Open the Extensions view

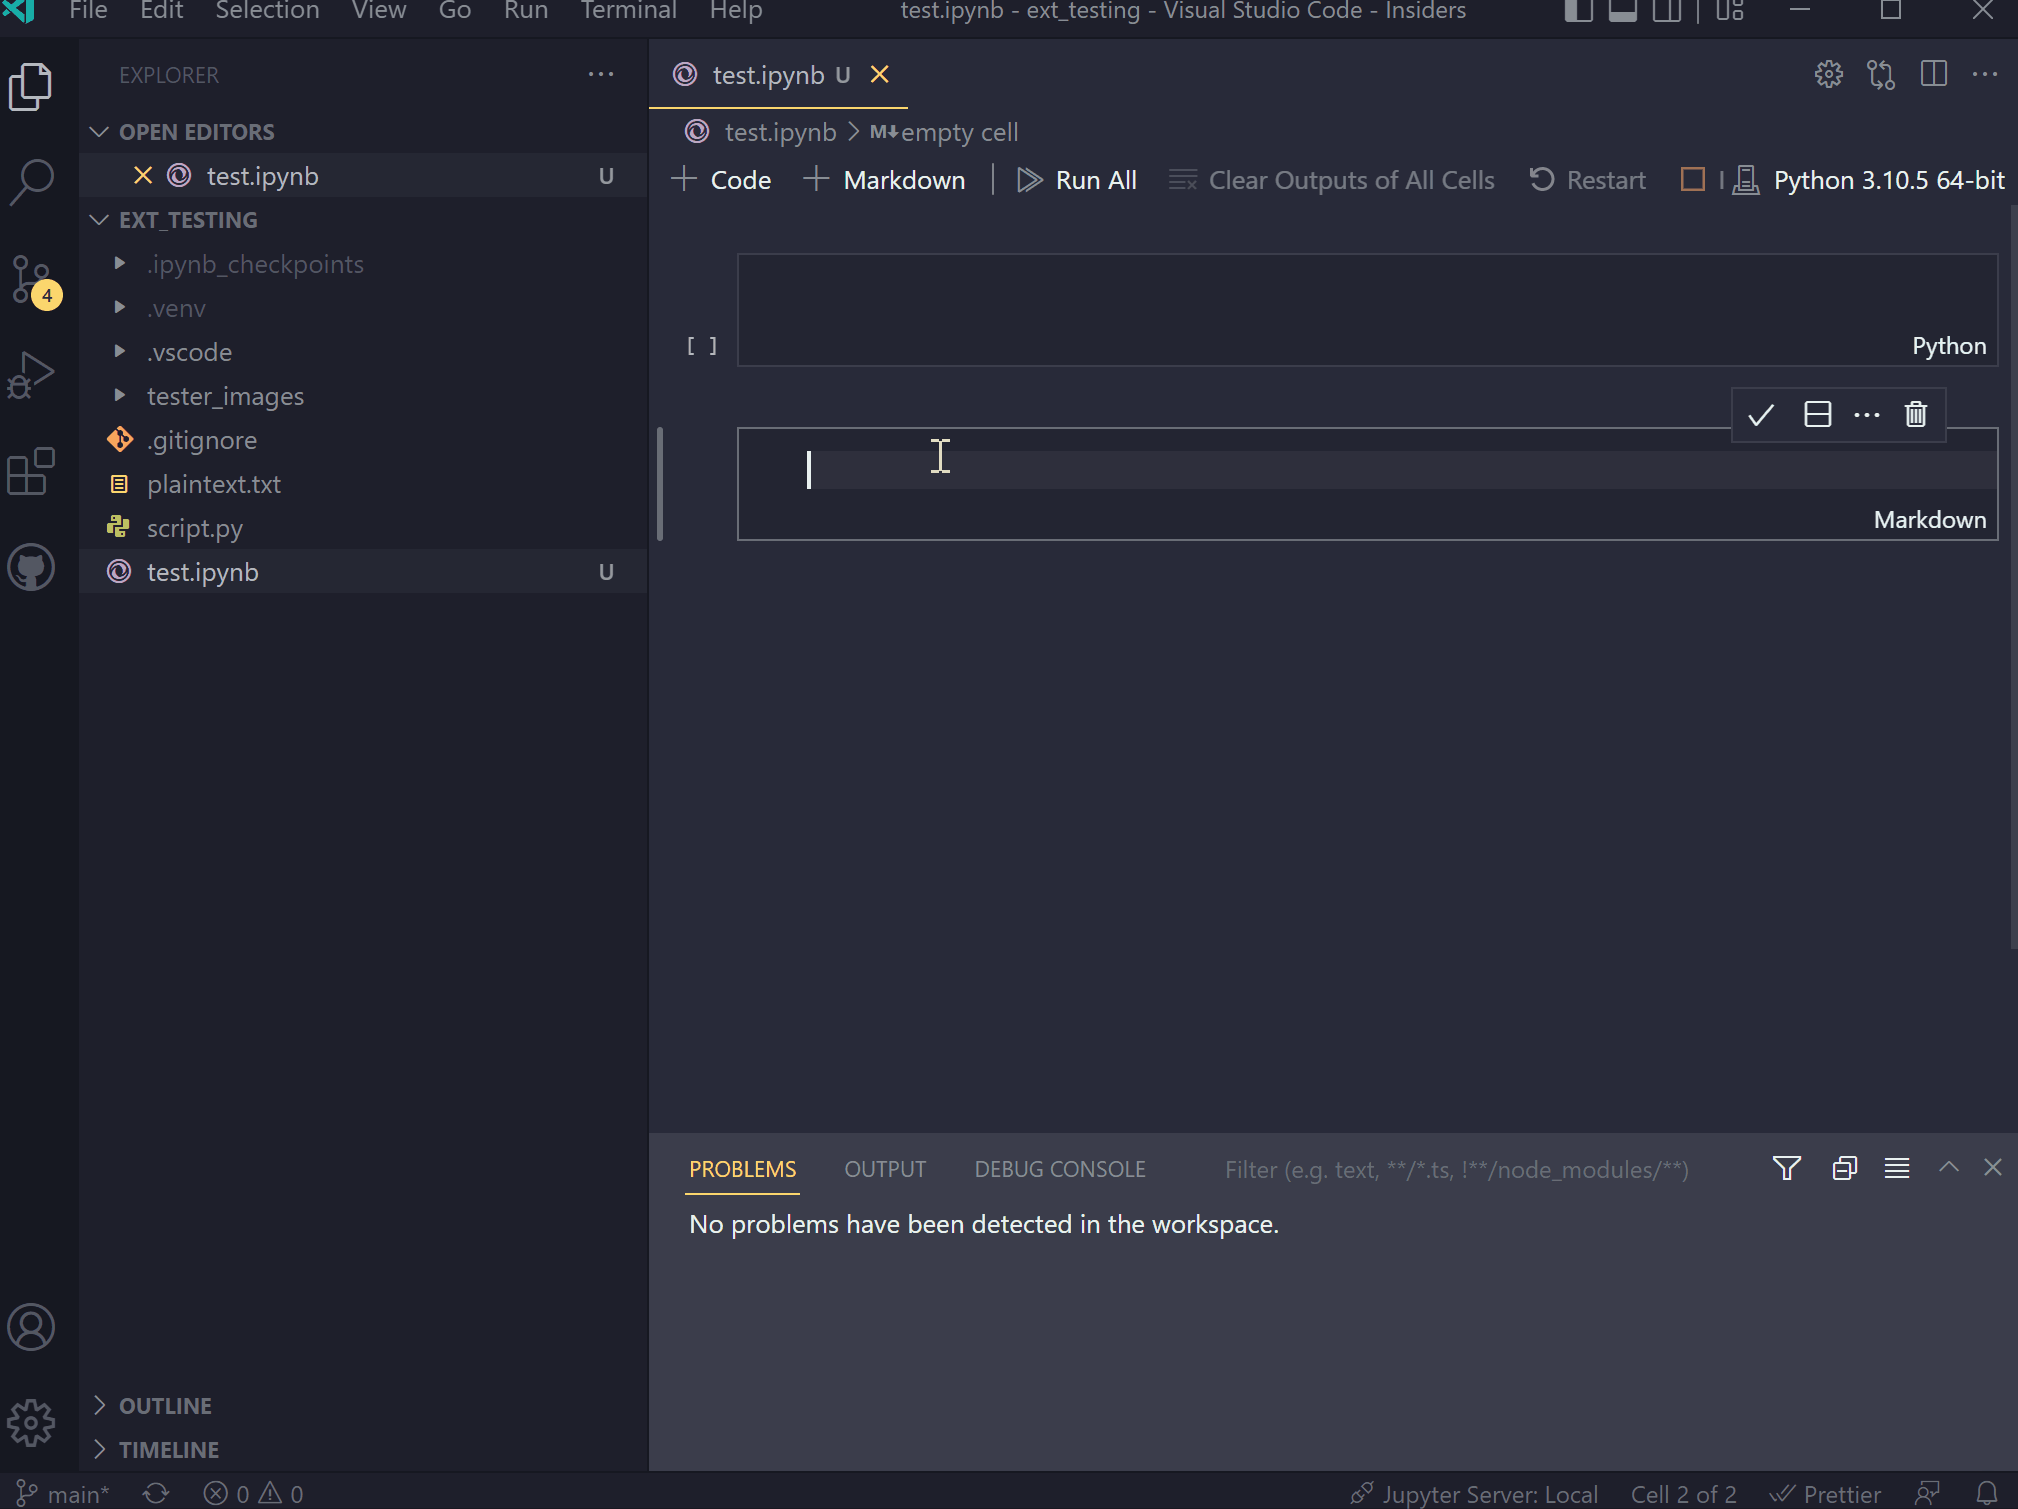pos(33,470)
